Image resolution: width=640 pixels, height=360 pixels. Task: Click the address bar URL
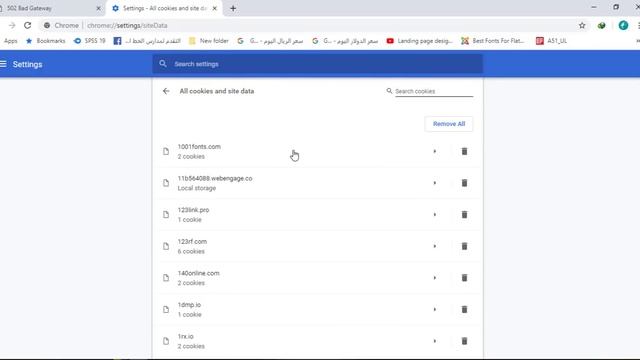[127, 25]
